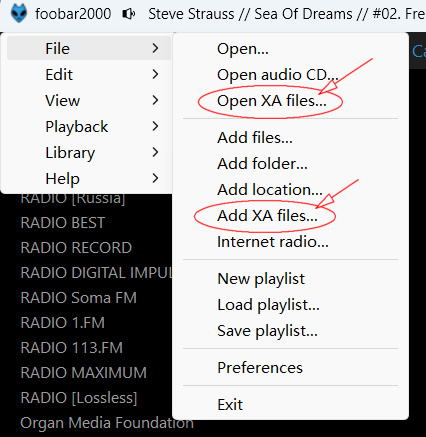Expand the Edit submenu chevron
This screenshot has height=437, width=426.
point(155,74)
